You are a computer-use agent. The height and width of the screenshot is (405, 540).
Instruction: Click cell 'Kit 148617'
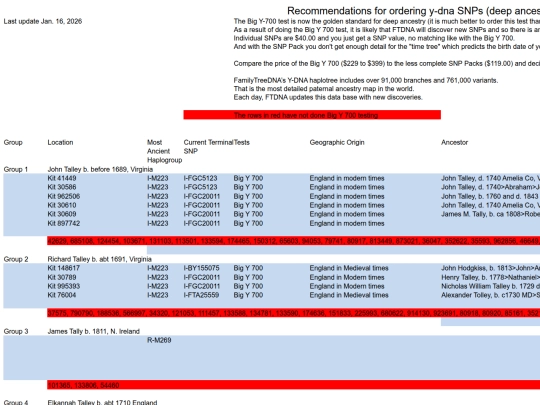[64, 268]
